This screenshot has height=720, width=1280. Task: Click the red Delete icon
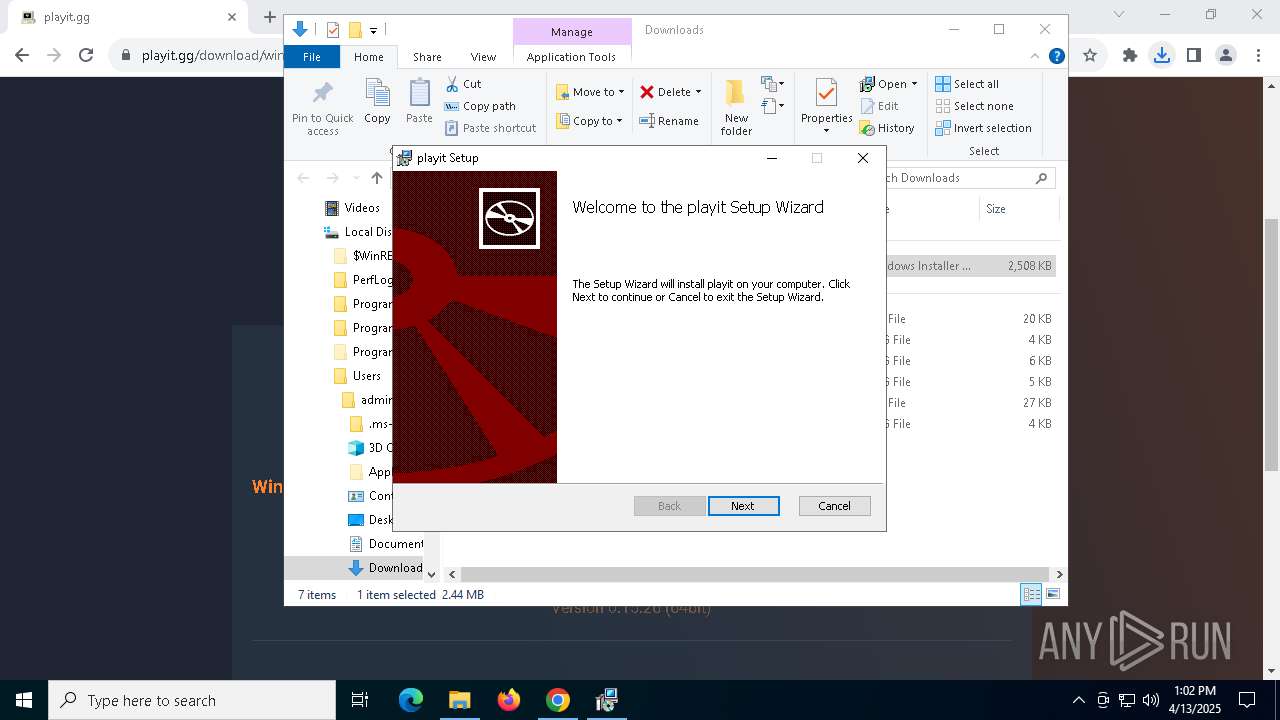pyautogui.click(x=647, y=92)
